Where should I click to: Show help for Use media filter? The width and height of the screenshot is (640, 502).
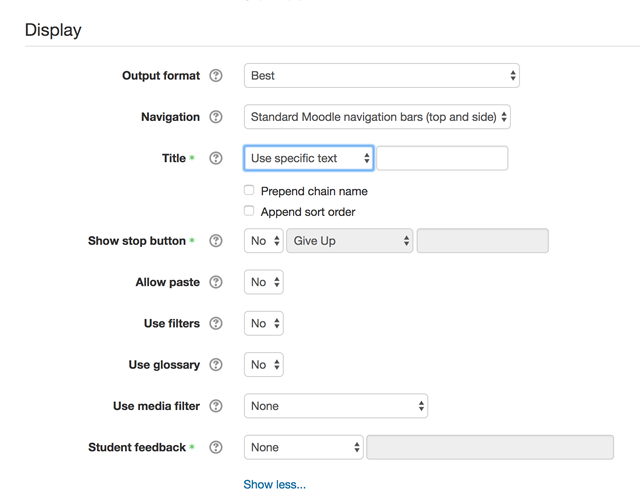pos(216,406)
